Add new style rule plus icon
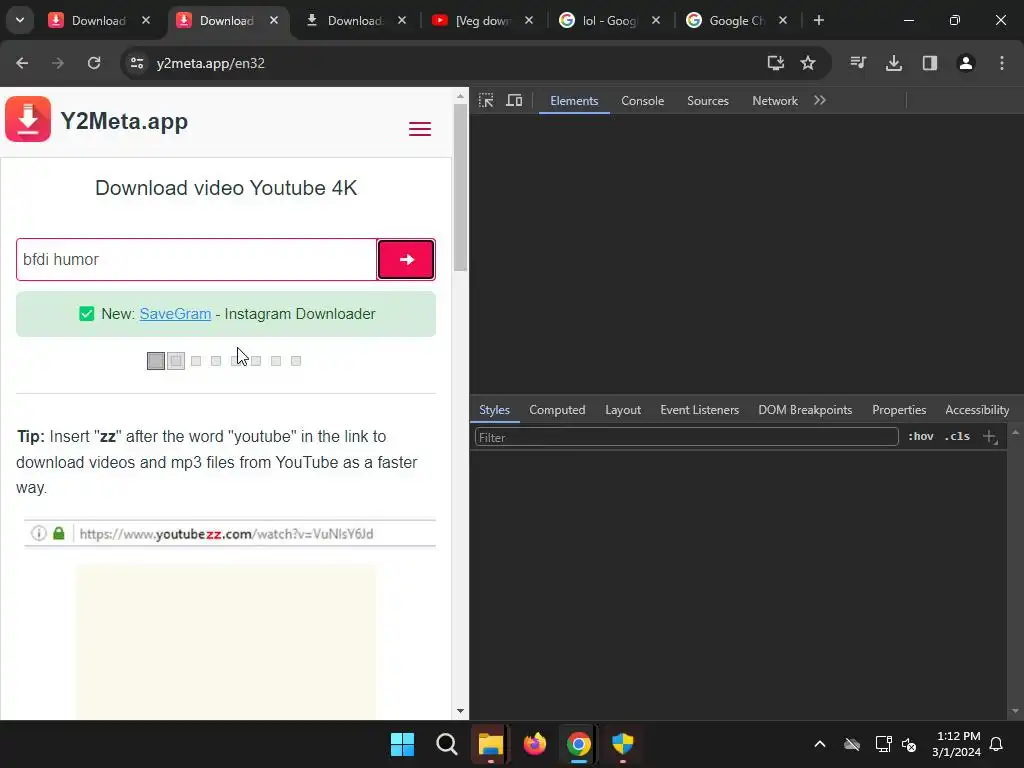 tap(990, 436)
